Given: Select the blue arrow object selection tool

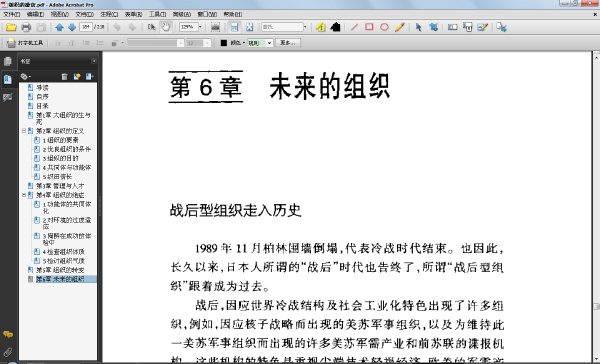Looking at the screenshot, I should click(418, 27).
